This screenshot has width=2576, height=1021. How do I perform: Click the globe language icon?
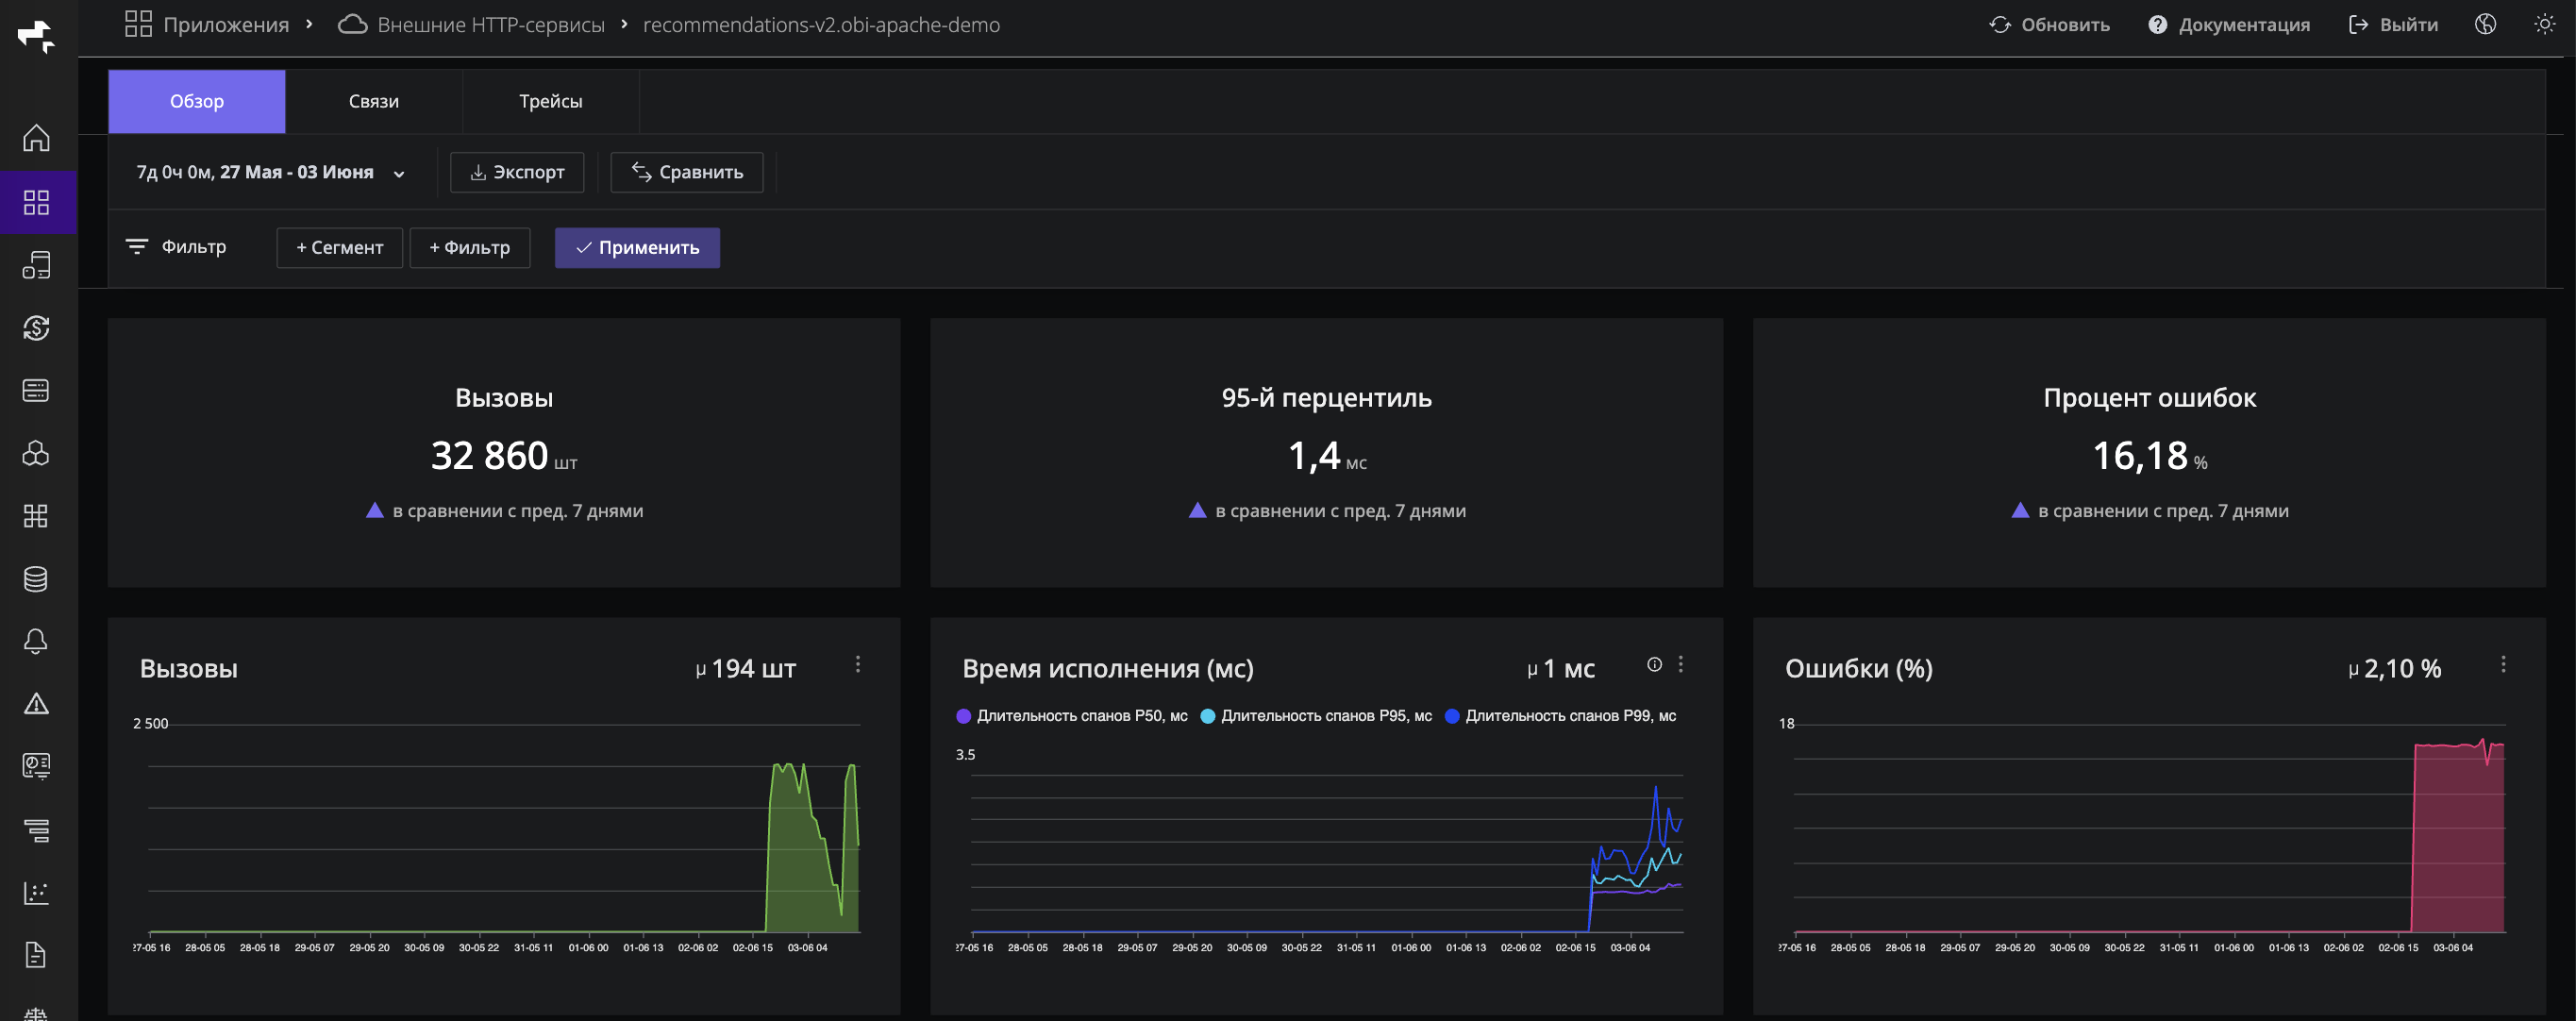click(2485, 24)
